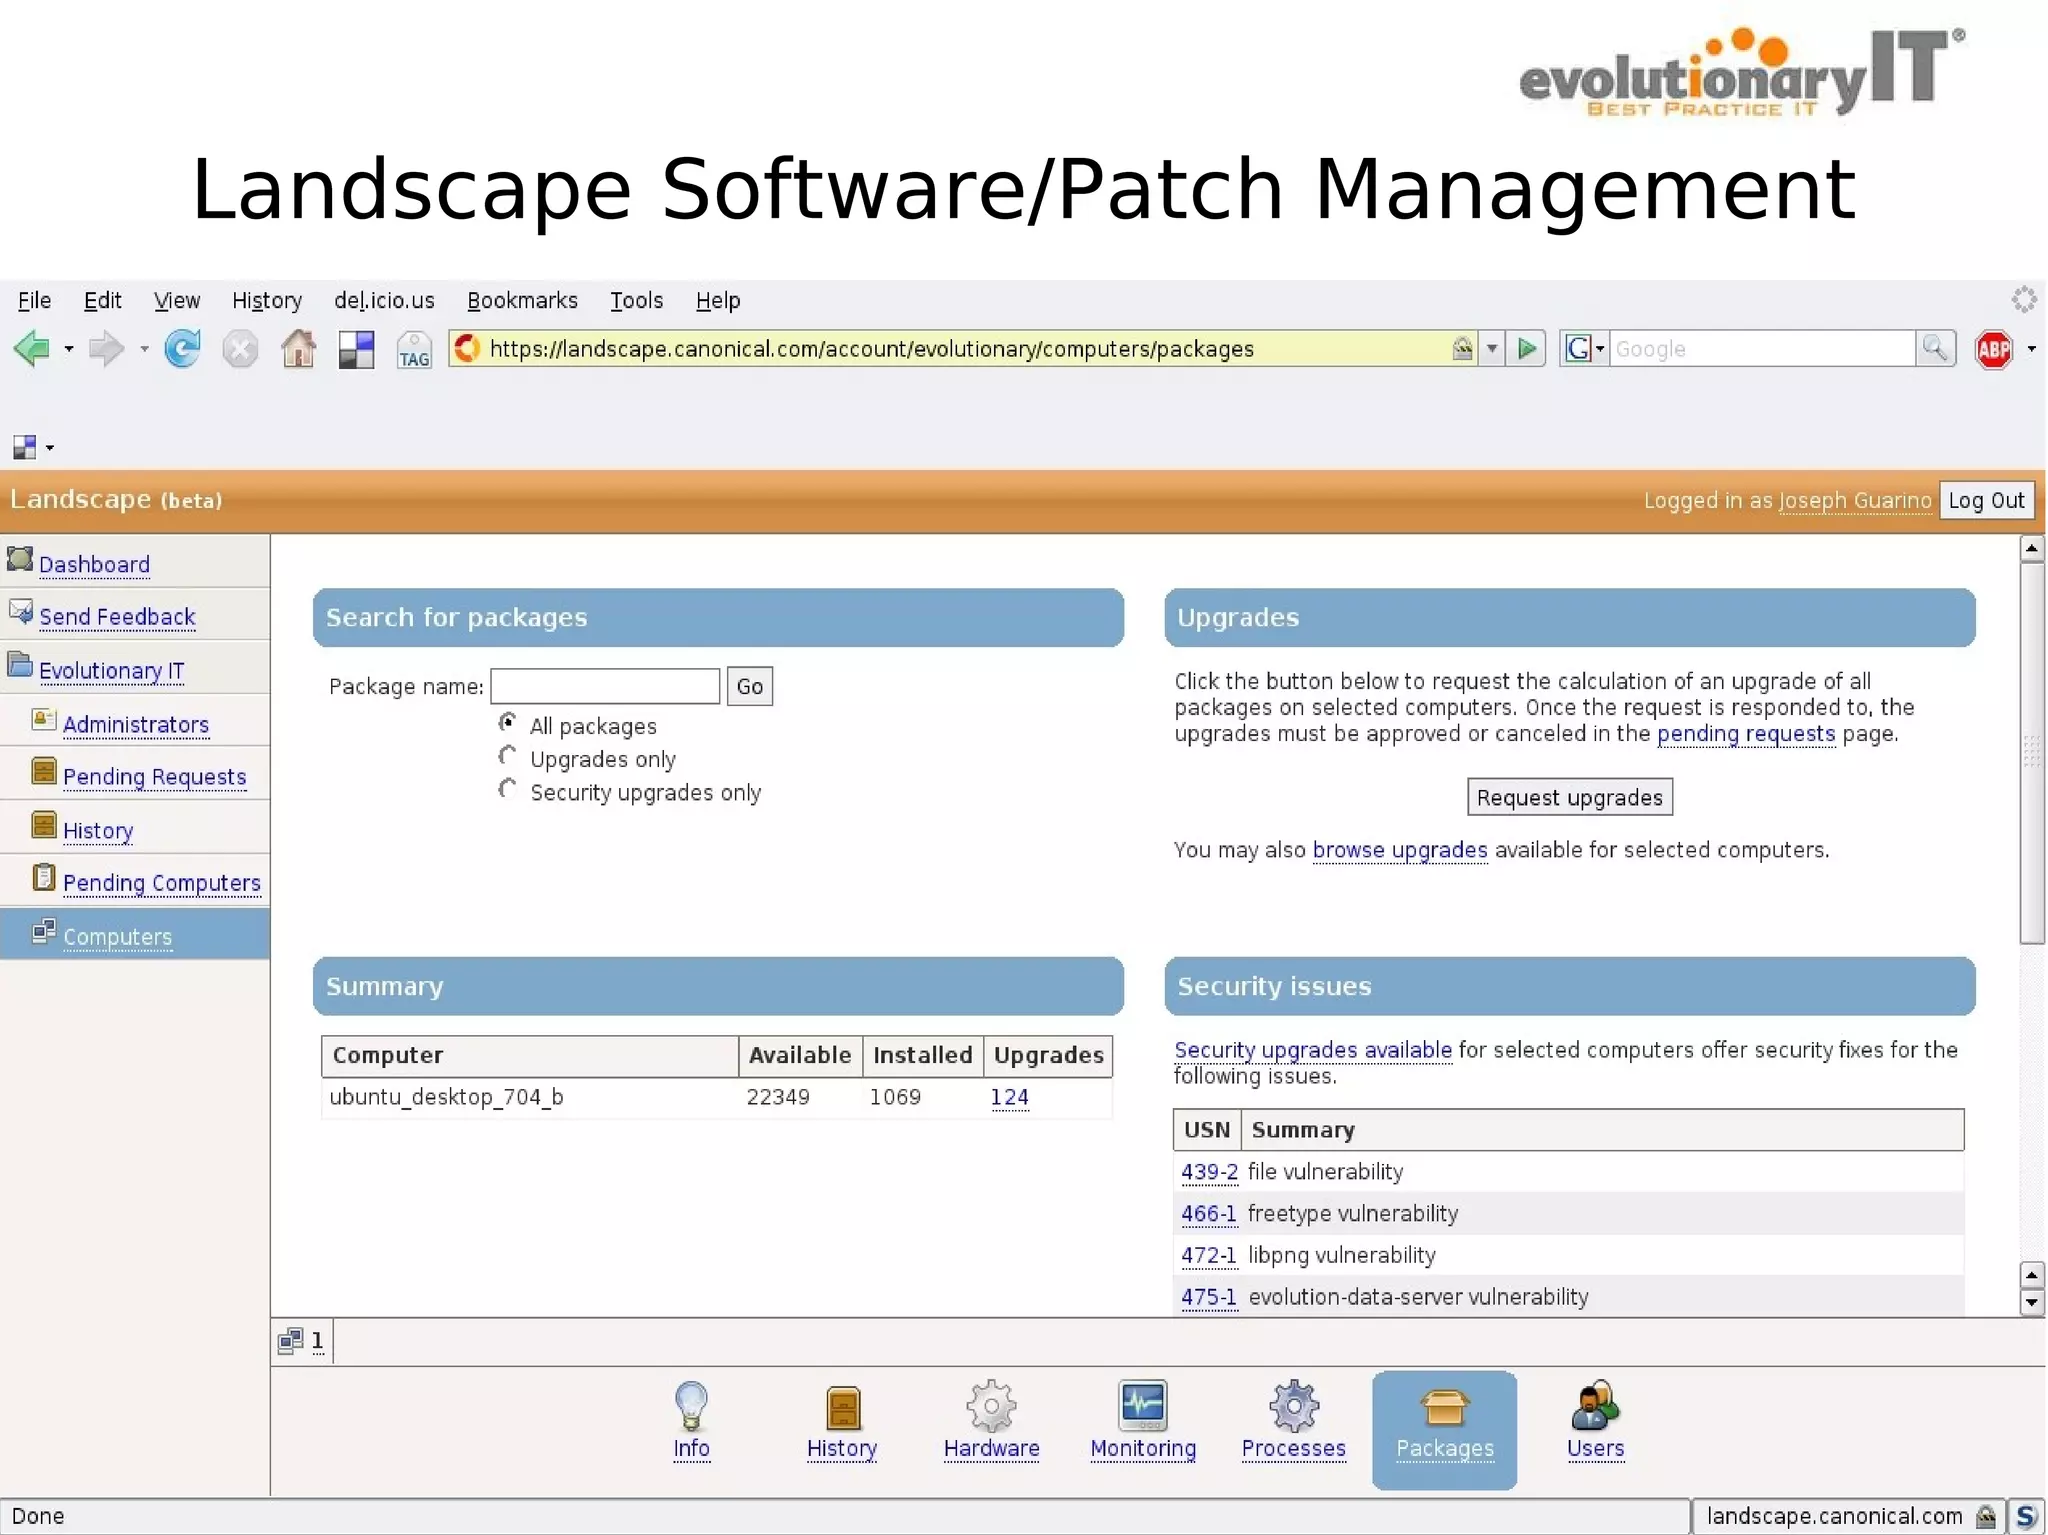
Task: Click the browser Reload icon
Action: (182, 349)
